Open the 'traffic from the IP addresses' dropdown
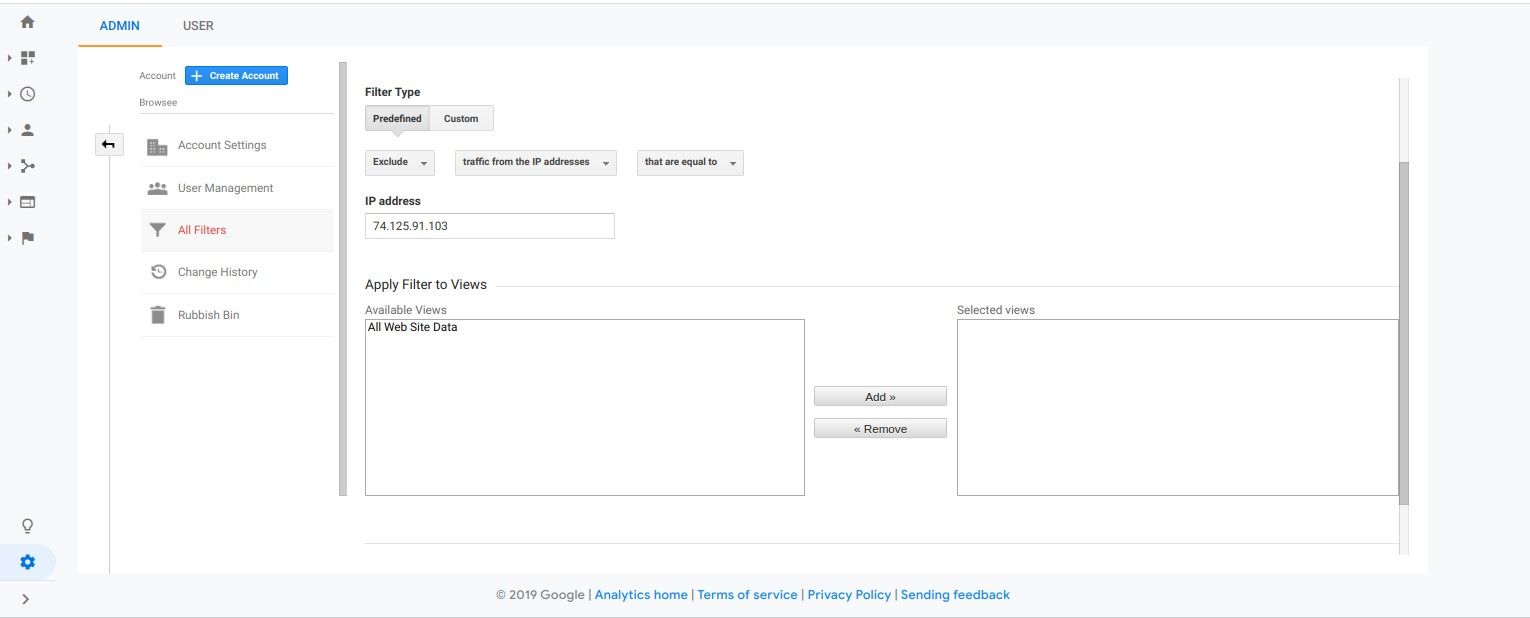1530x618 pixels. tap(536, 162)
